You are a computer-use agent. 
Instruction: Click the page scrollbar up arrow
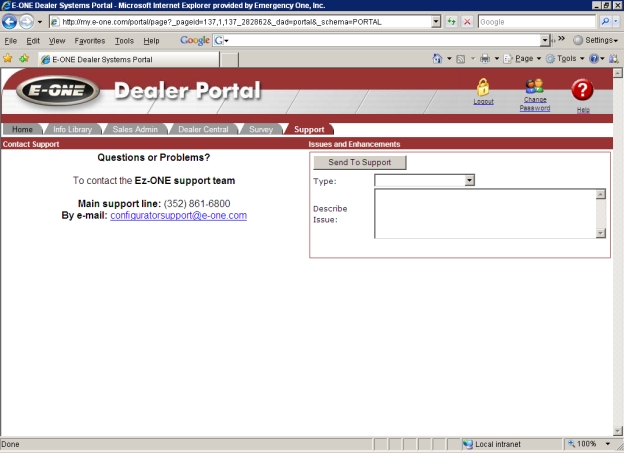617,73
